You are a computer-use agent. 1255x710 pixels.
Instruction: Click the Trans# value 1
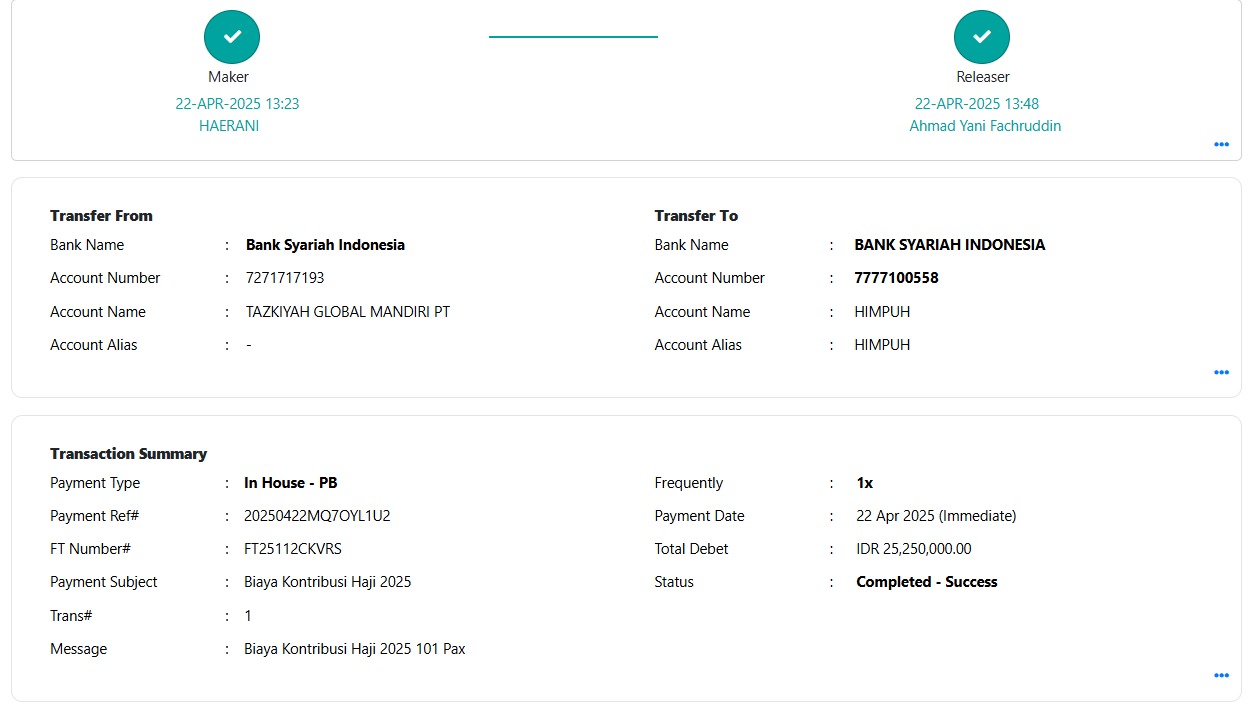248,616
